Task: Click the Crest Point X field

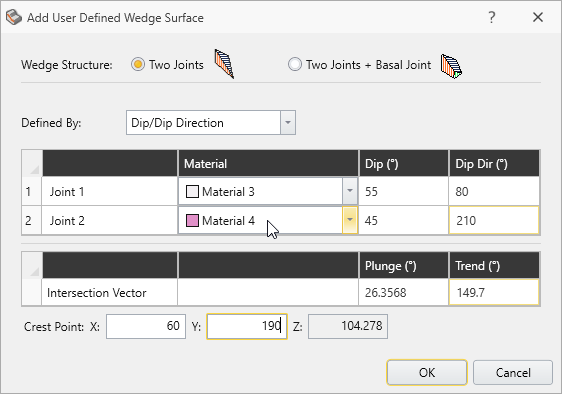Action: (x=146, y=326)
